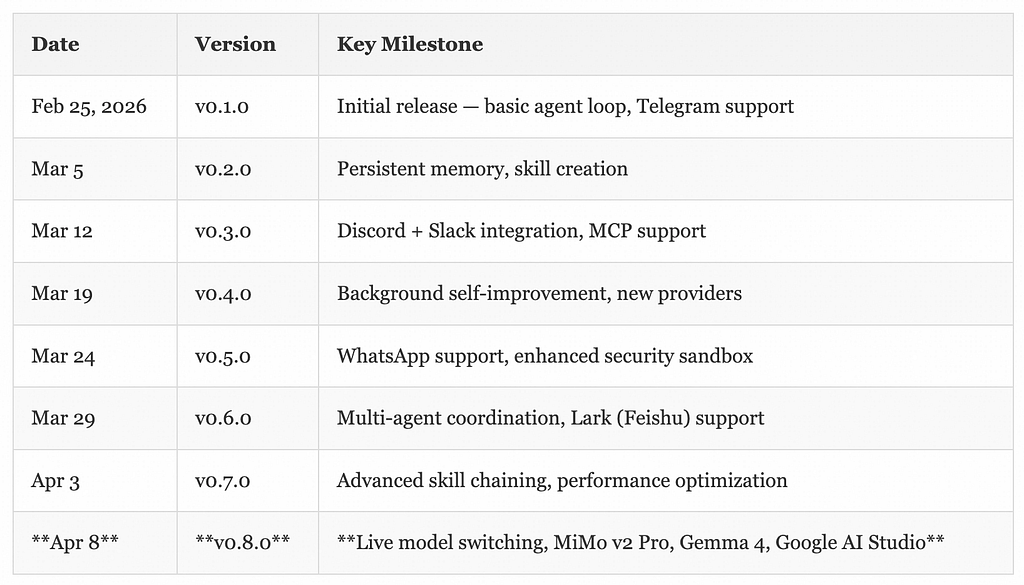This screenshot has width=1024, height=585.
Task: Click Multi-agent coordination milestone text
Action: point(551,419)
